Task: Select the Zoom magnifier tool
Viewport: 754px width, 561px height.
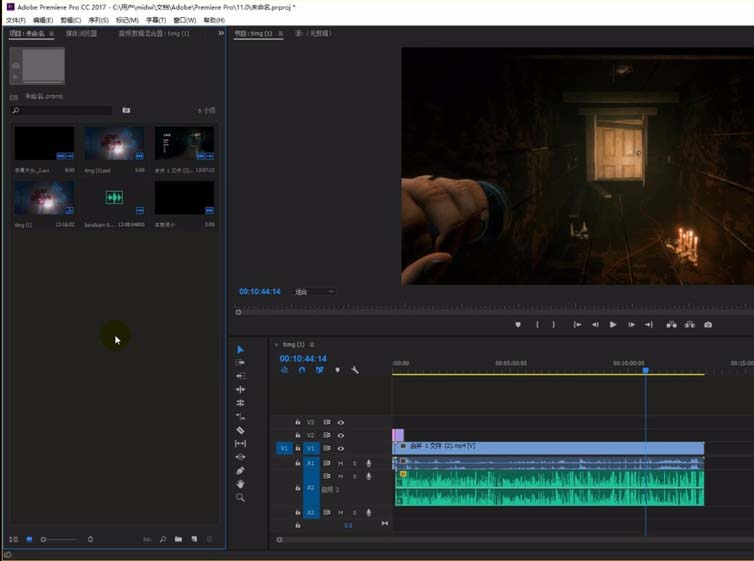Action: tap(240, 498)
